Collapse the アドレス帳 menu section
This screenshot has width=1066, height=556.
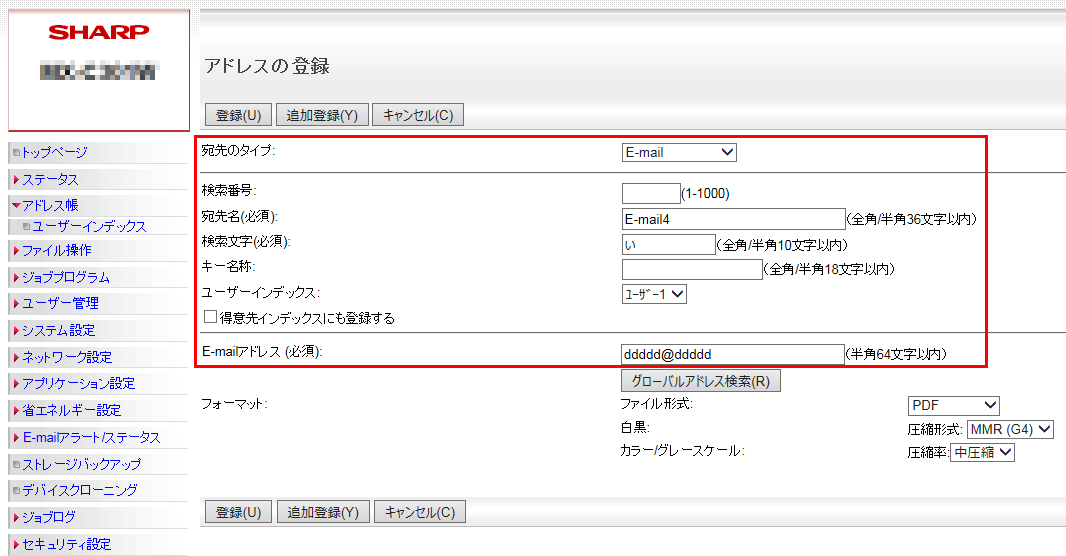16,205
